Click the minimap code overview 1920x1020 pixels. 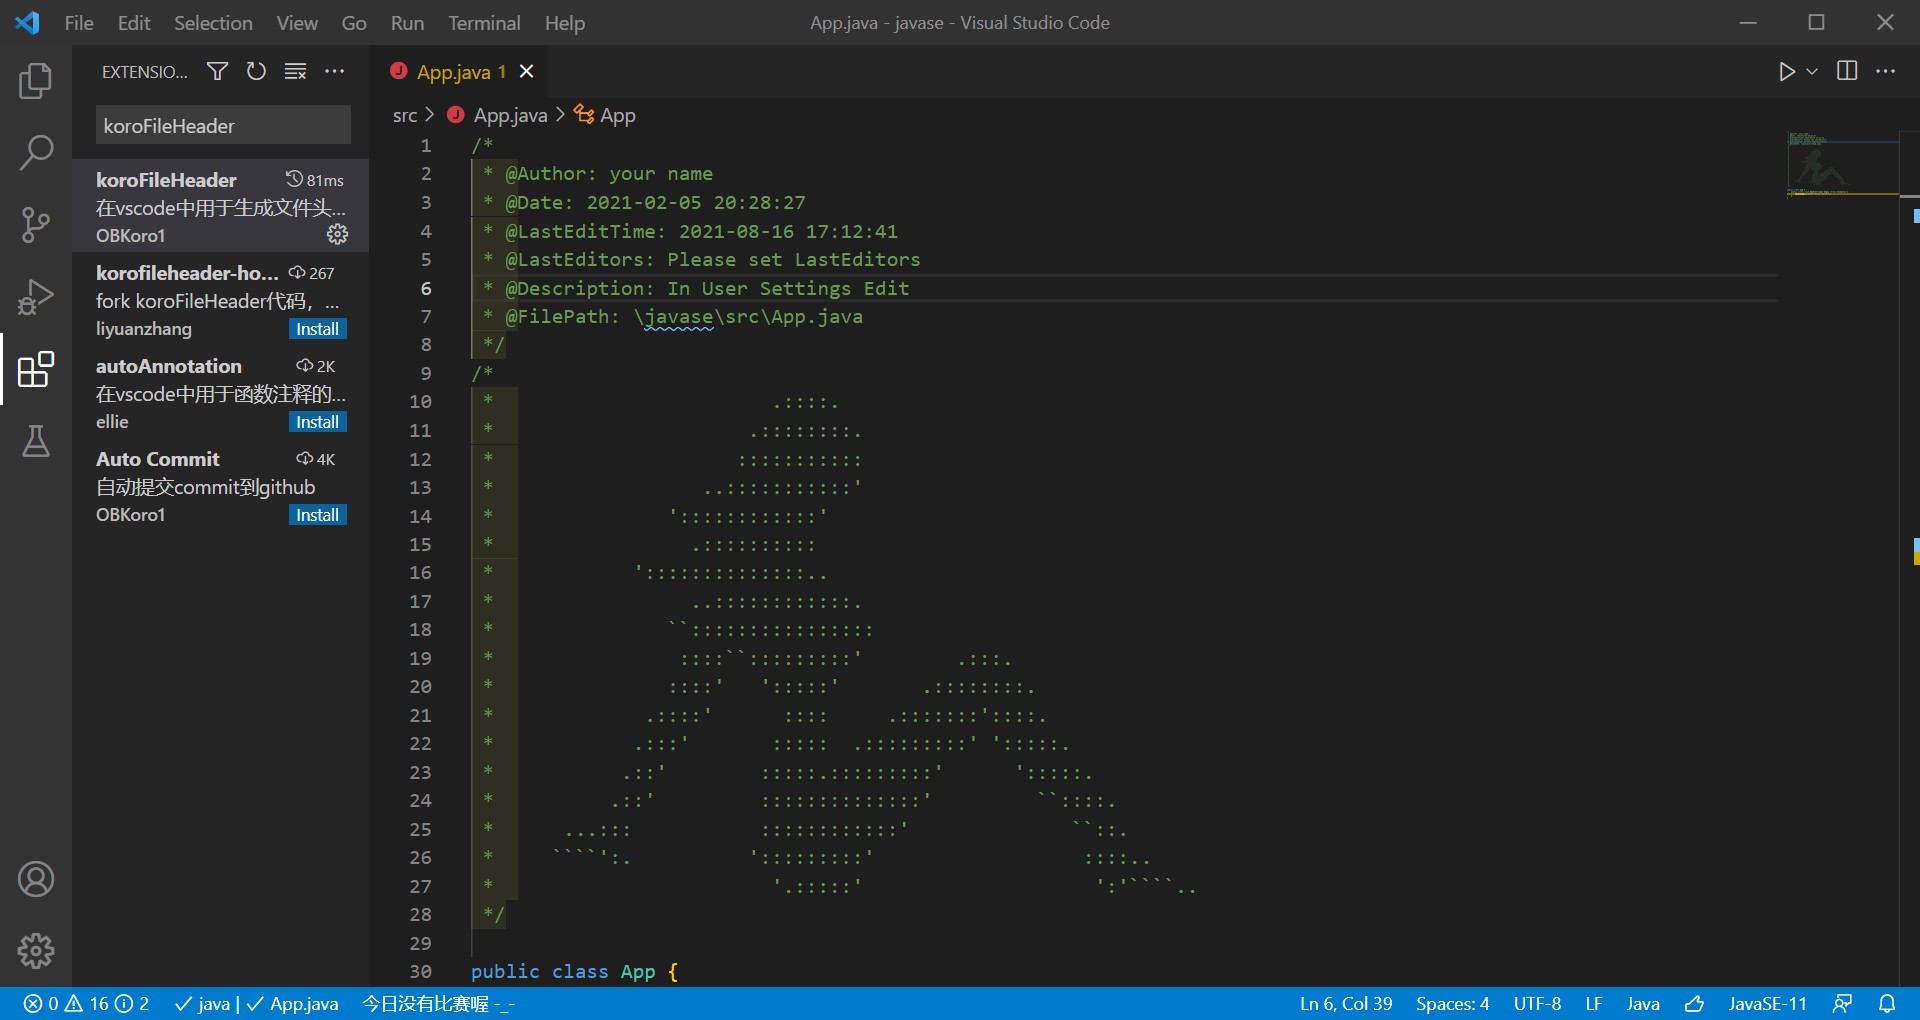[x=1842, y=164]
